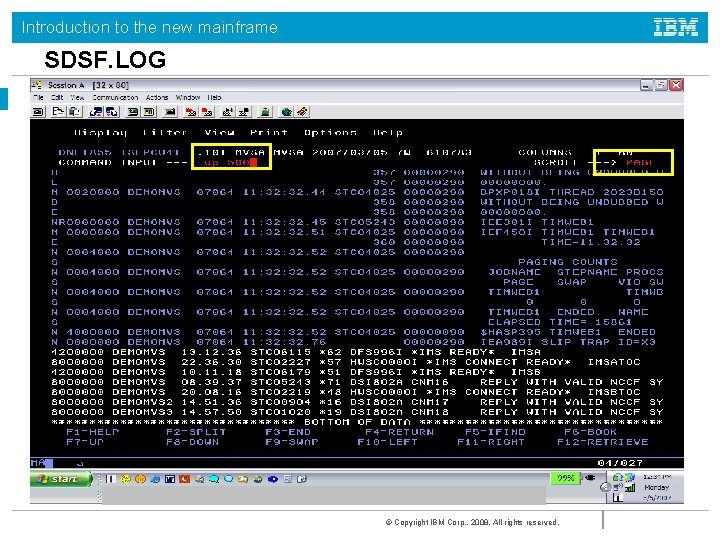Screen dimensions: 720x540
Task: Click the log line ending with IMSATOC
Action: (x=346, y=362)
